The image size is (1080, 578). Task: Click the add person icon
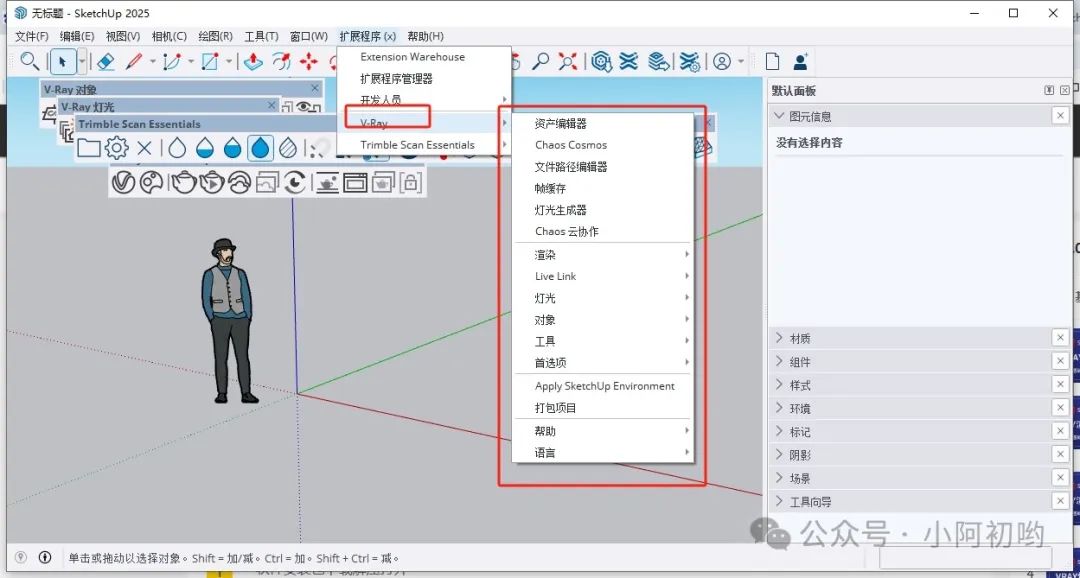pyautogui.click(x=800, y=62)
